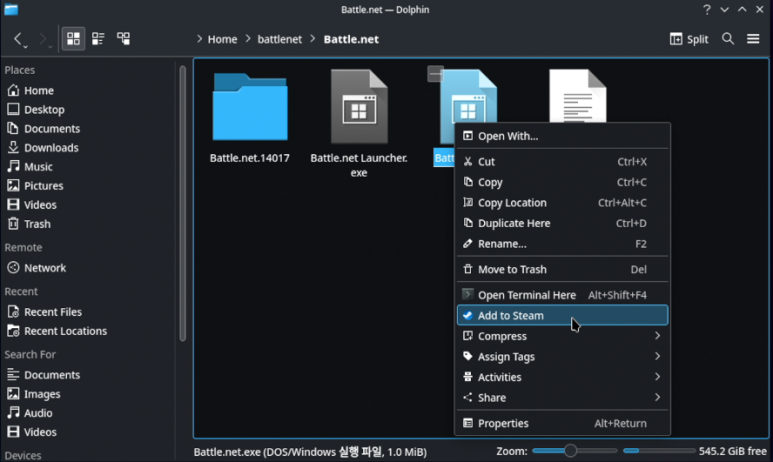Toggle the selection marker on Battle.net.exe

coord(435,74)
